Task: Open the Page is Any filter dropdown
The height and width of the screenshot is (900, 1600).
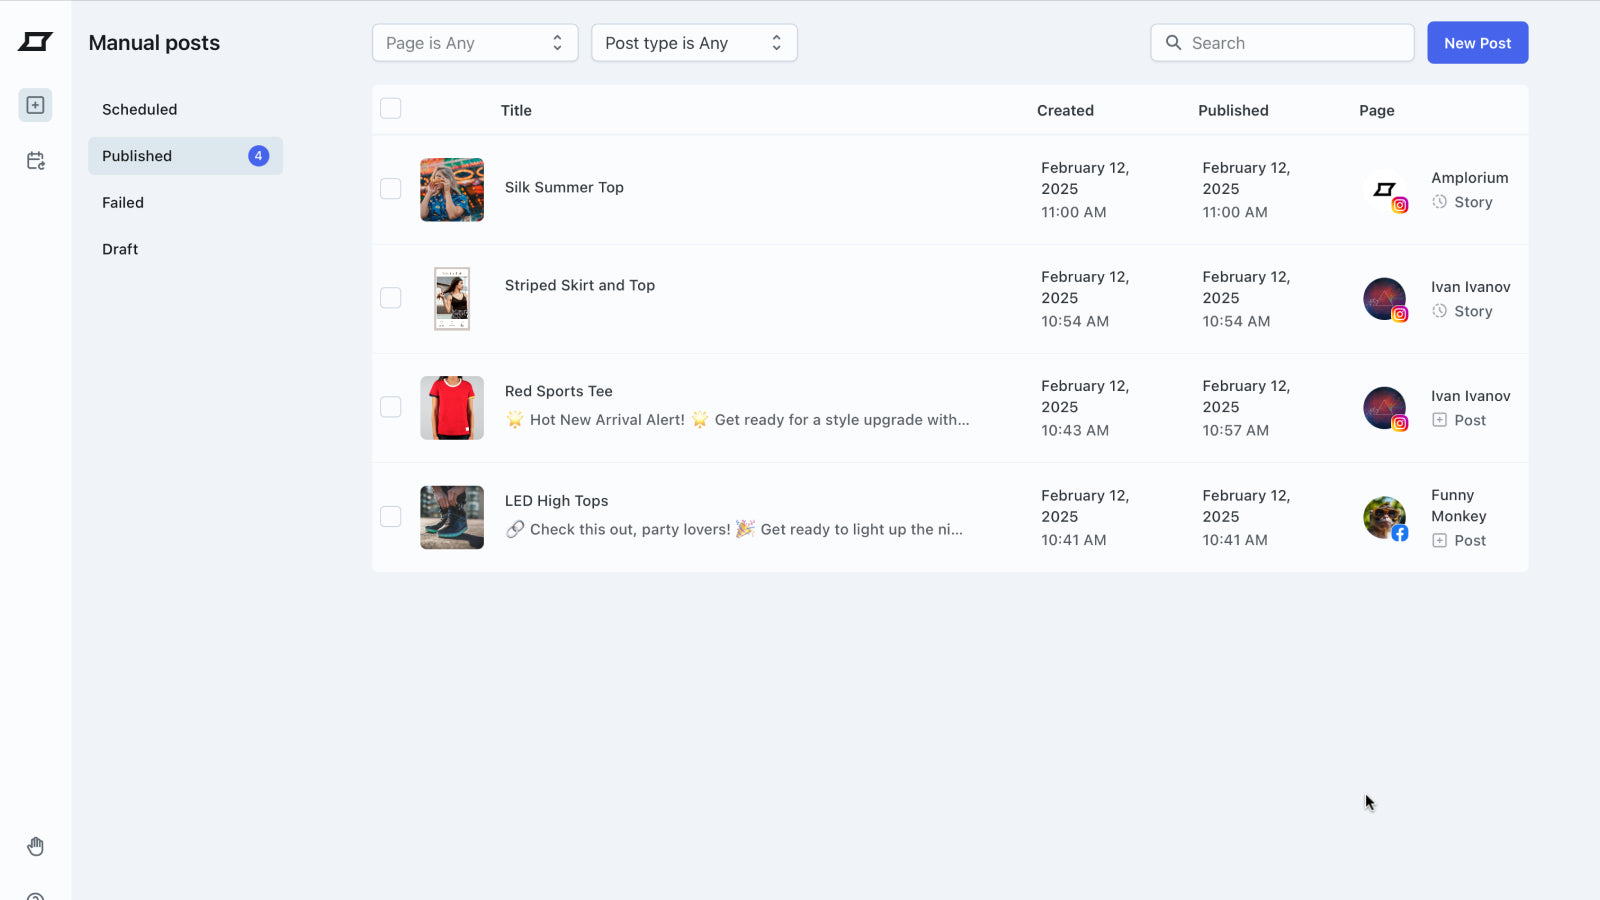Action: (475, 43)
